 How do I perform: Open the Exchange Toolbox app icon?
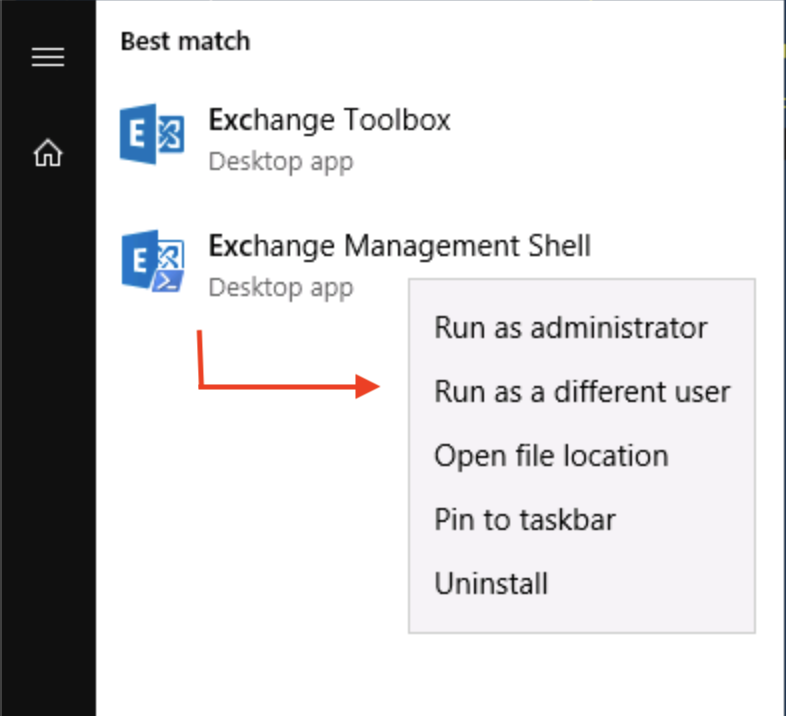pyautogui.click(x=152, y=134)
